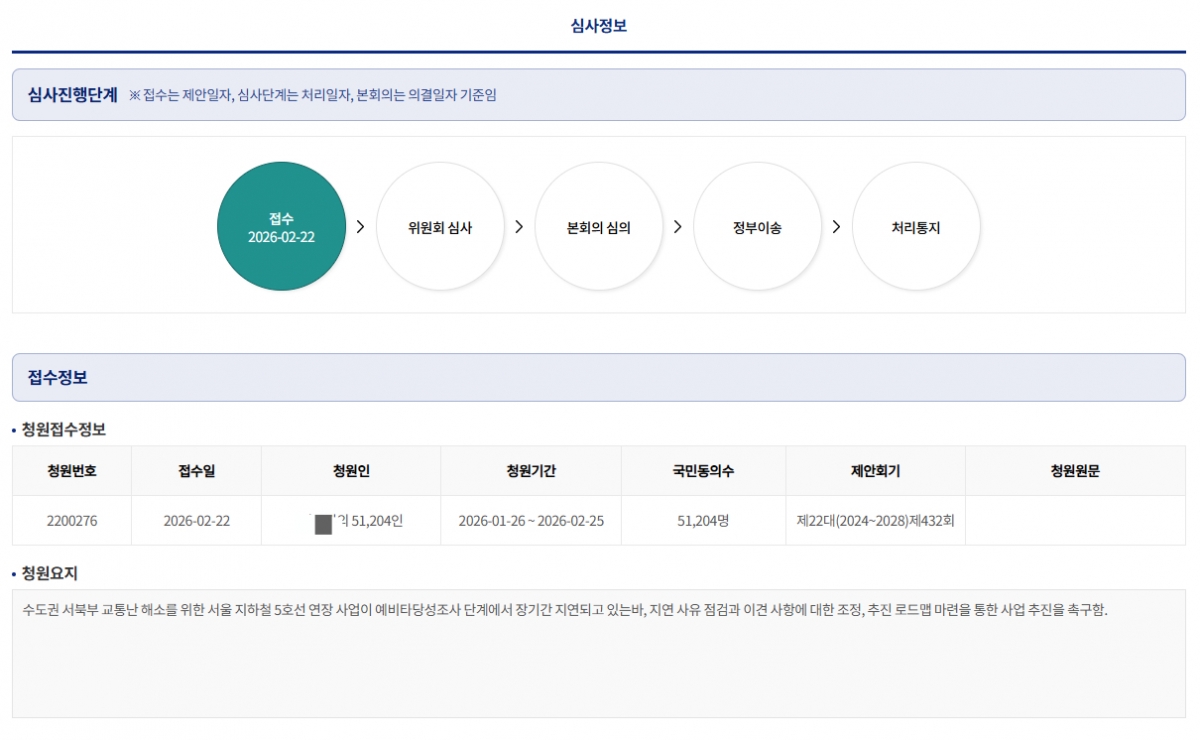
Task: Click the 청원번호 column header
Action: [x=72, y=471]
